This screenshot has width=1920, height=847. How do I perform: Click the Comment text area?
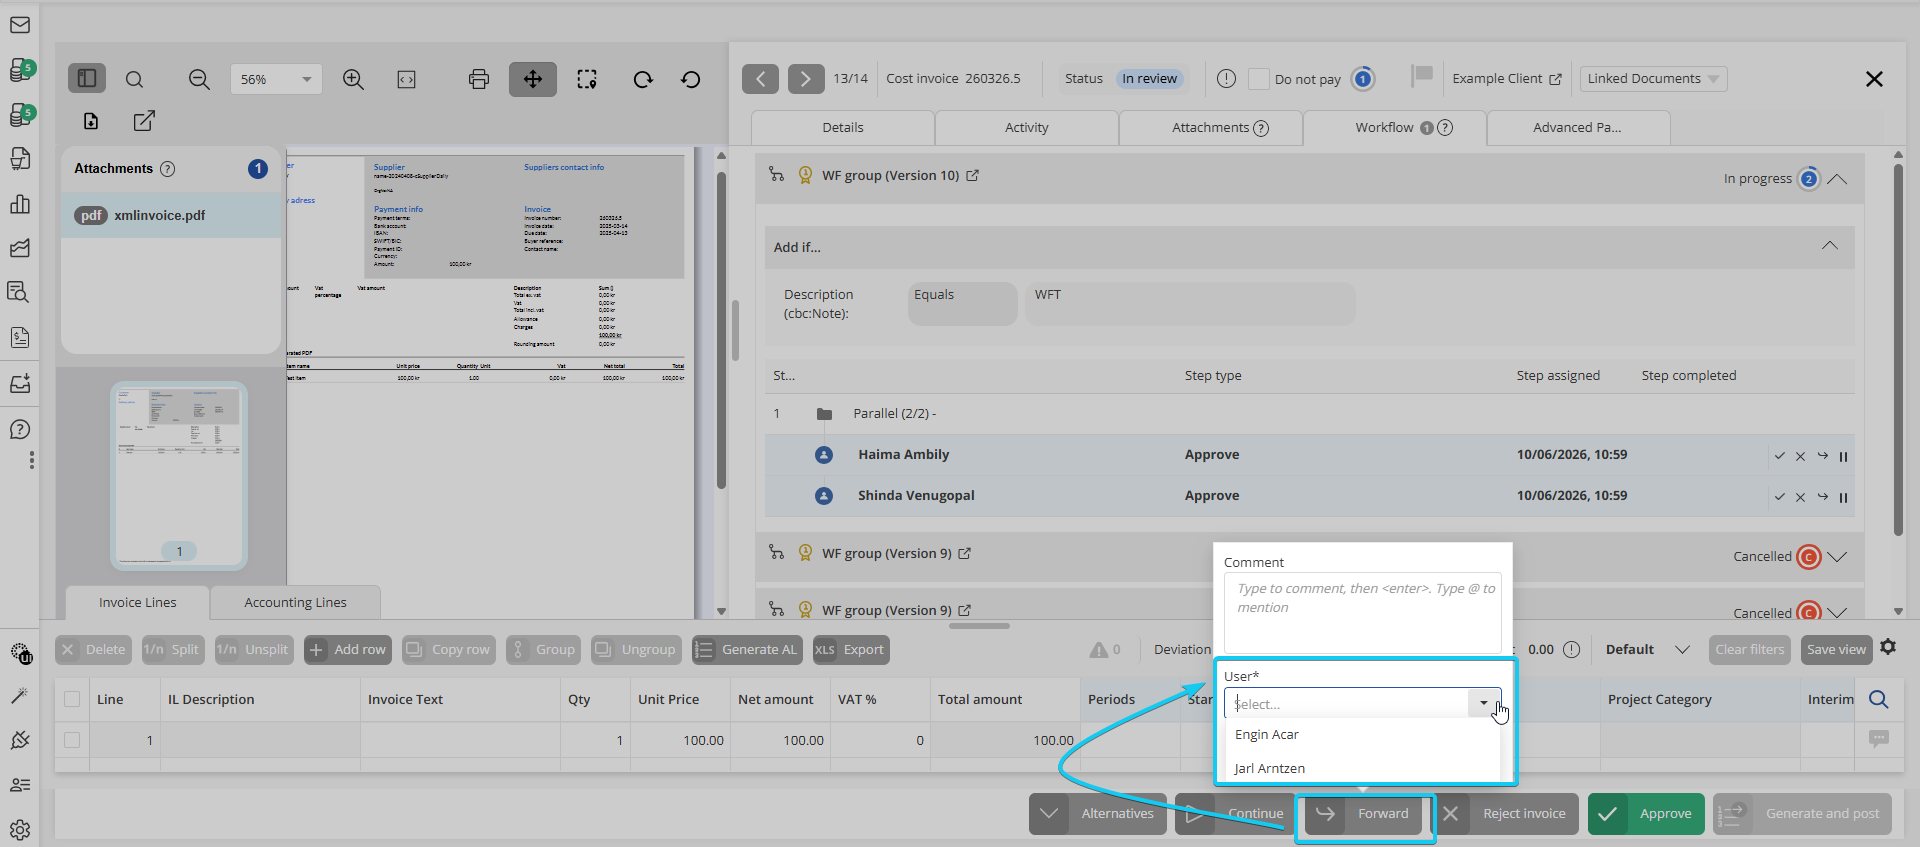pos(1362,614)
